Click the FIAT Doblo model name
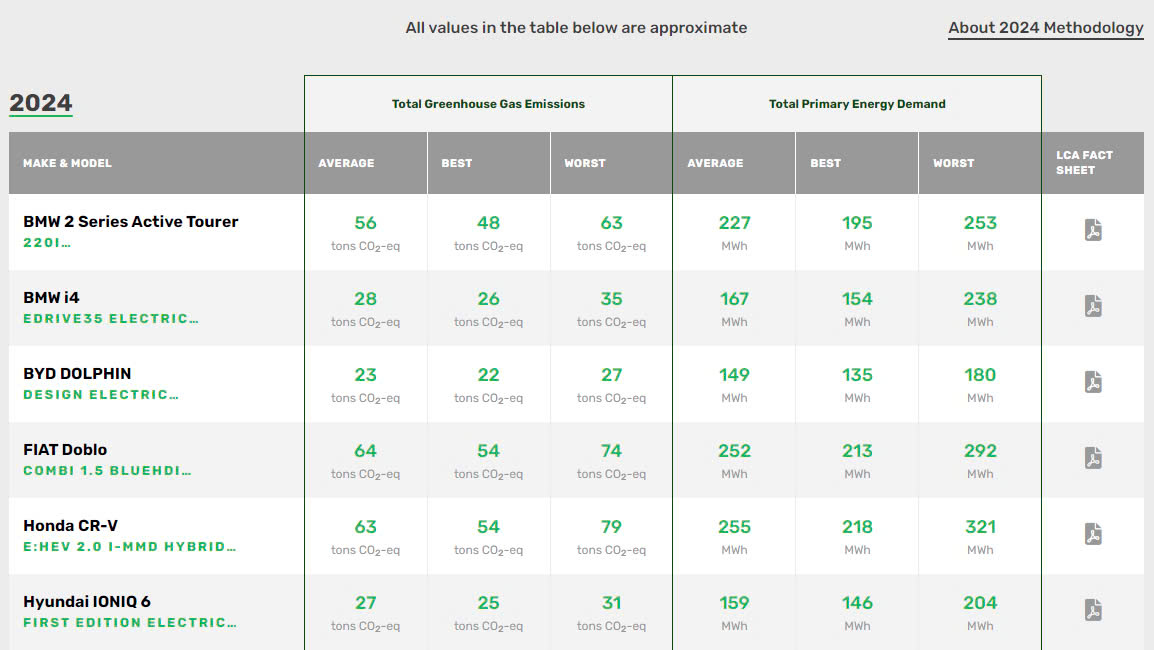The image size is (1154, 650). 65,450
